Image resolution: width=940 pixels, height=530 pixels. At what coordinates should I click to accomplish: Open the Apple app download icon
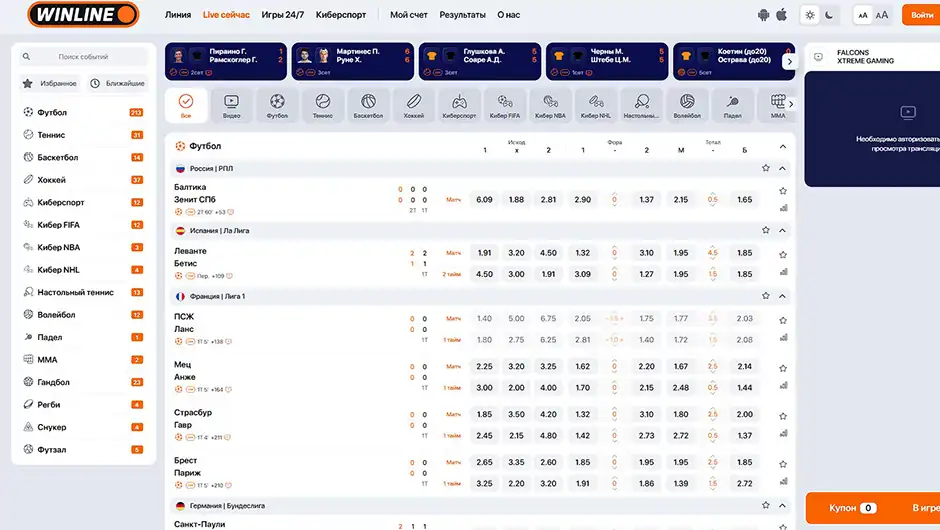(x=781, y=15)
